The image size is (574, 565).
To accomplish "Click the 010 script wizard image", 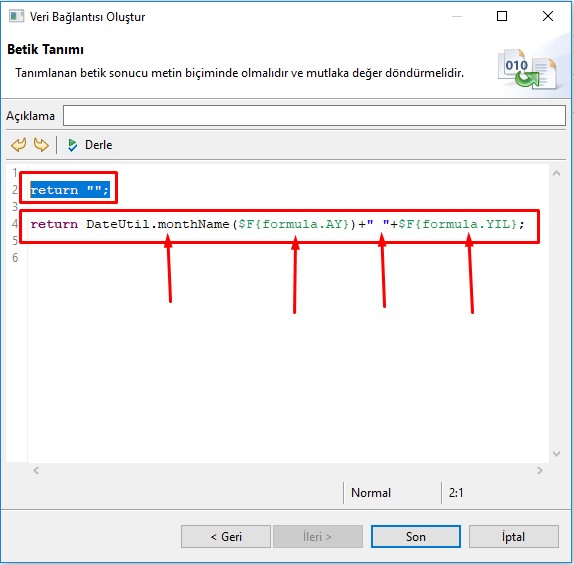I will 528,69.
